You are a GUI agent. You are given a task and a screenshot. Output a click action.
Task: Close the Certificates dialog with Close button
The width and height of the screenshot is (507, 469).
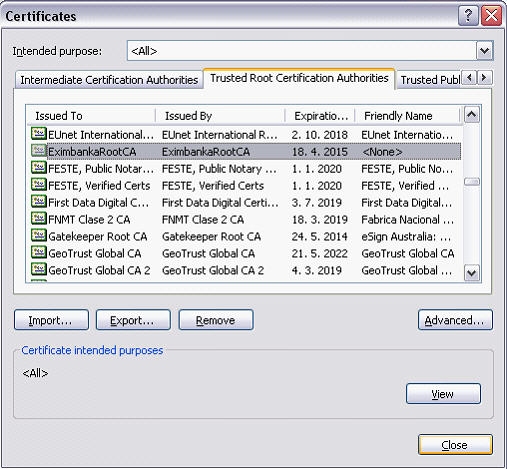455,444
